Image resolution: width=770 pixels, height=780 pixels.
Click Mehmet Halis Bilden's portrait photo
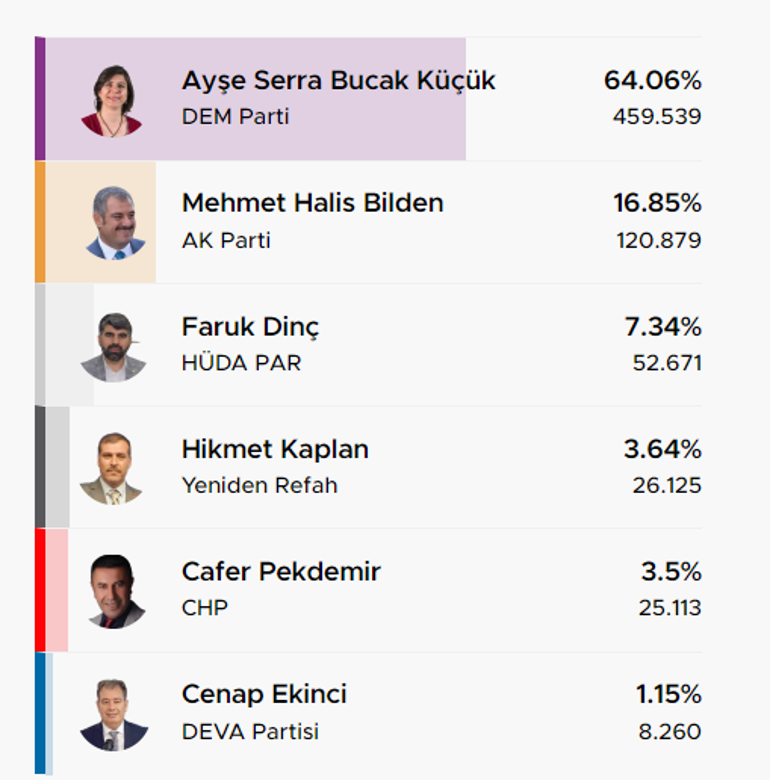pyautogui.click(x=115, y=223)
